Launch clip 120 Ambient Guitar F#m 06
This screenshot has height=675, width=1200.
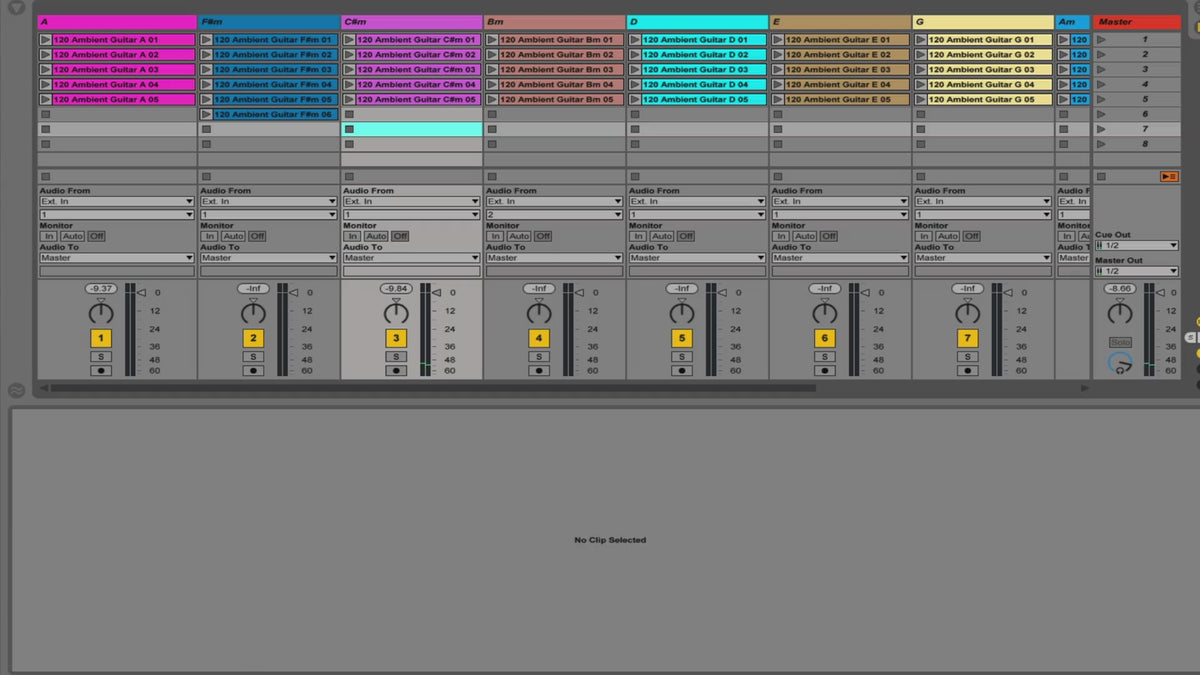pos(207,115)
